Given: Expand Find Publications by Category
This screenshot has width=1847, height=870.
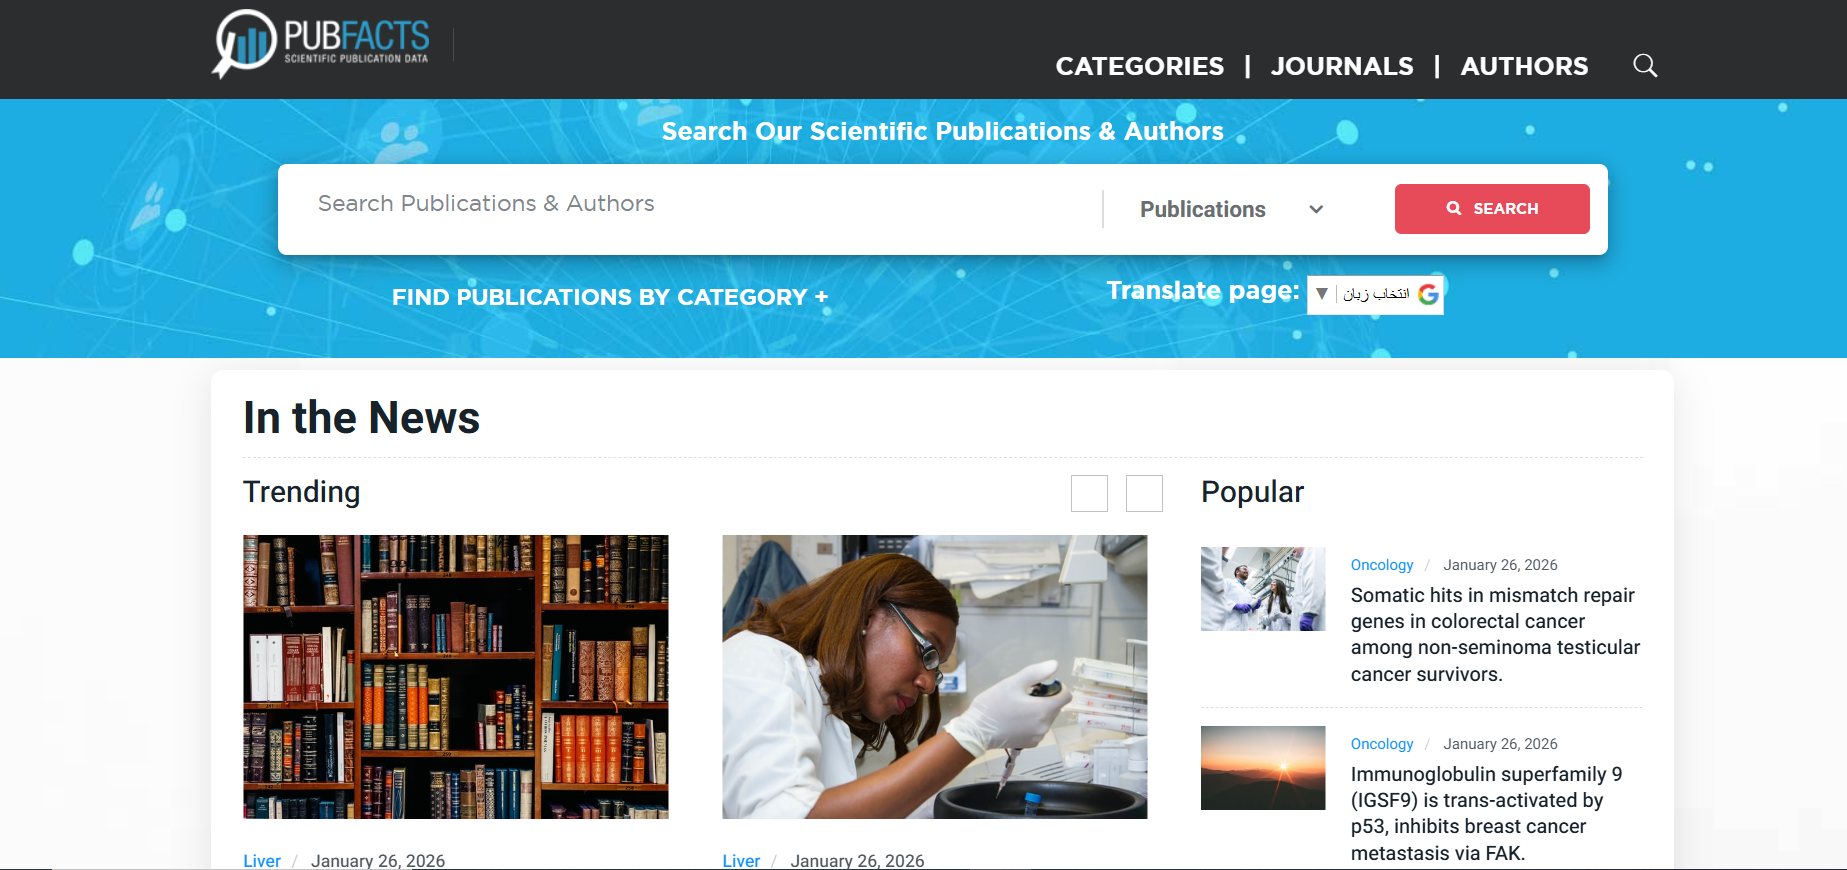Looking at the screenshot, I should tap(610, 297).
